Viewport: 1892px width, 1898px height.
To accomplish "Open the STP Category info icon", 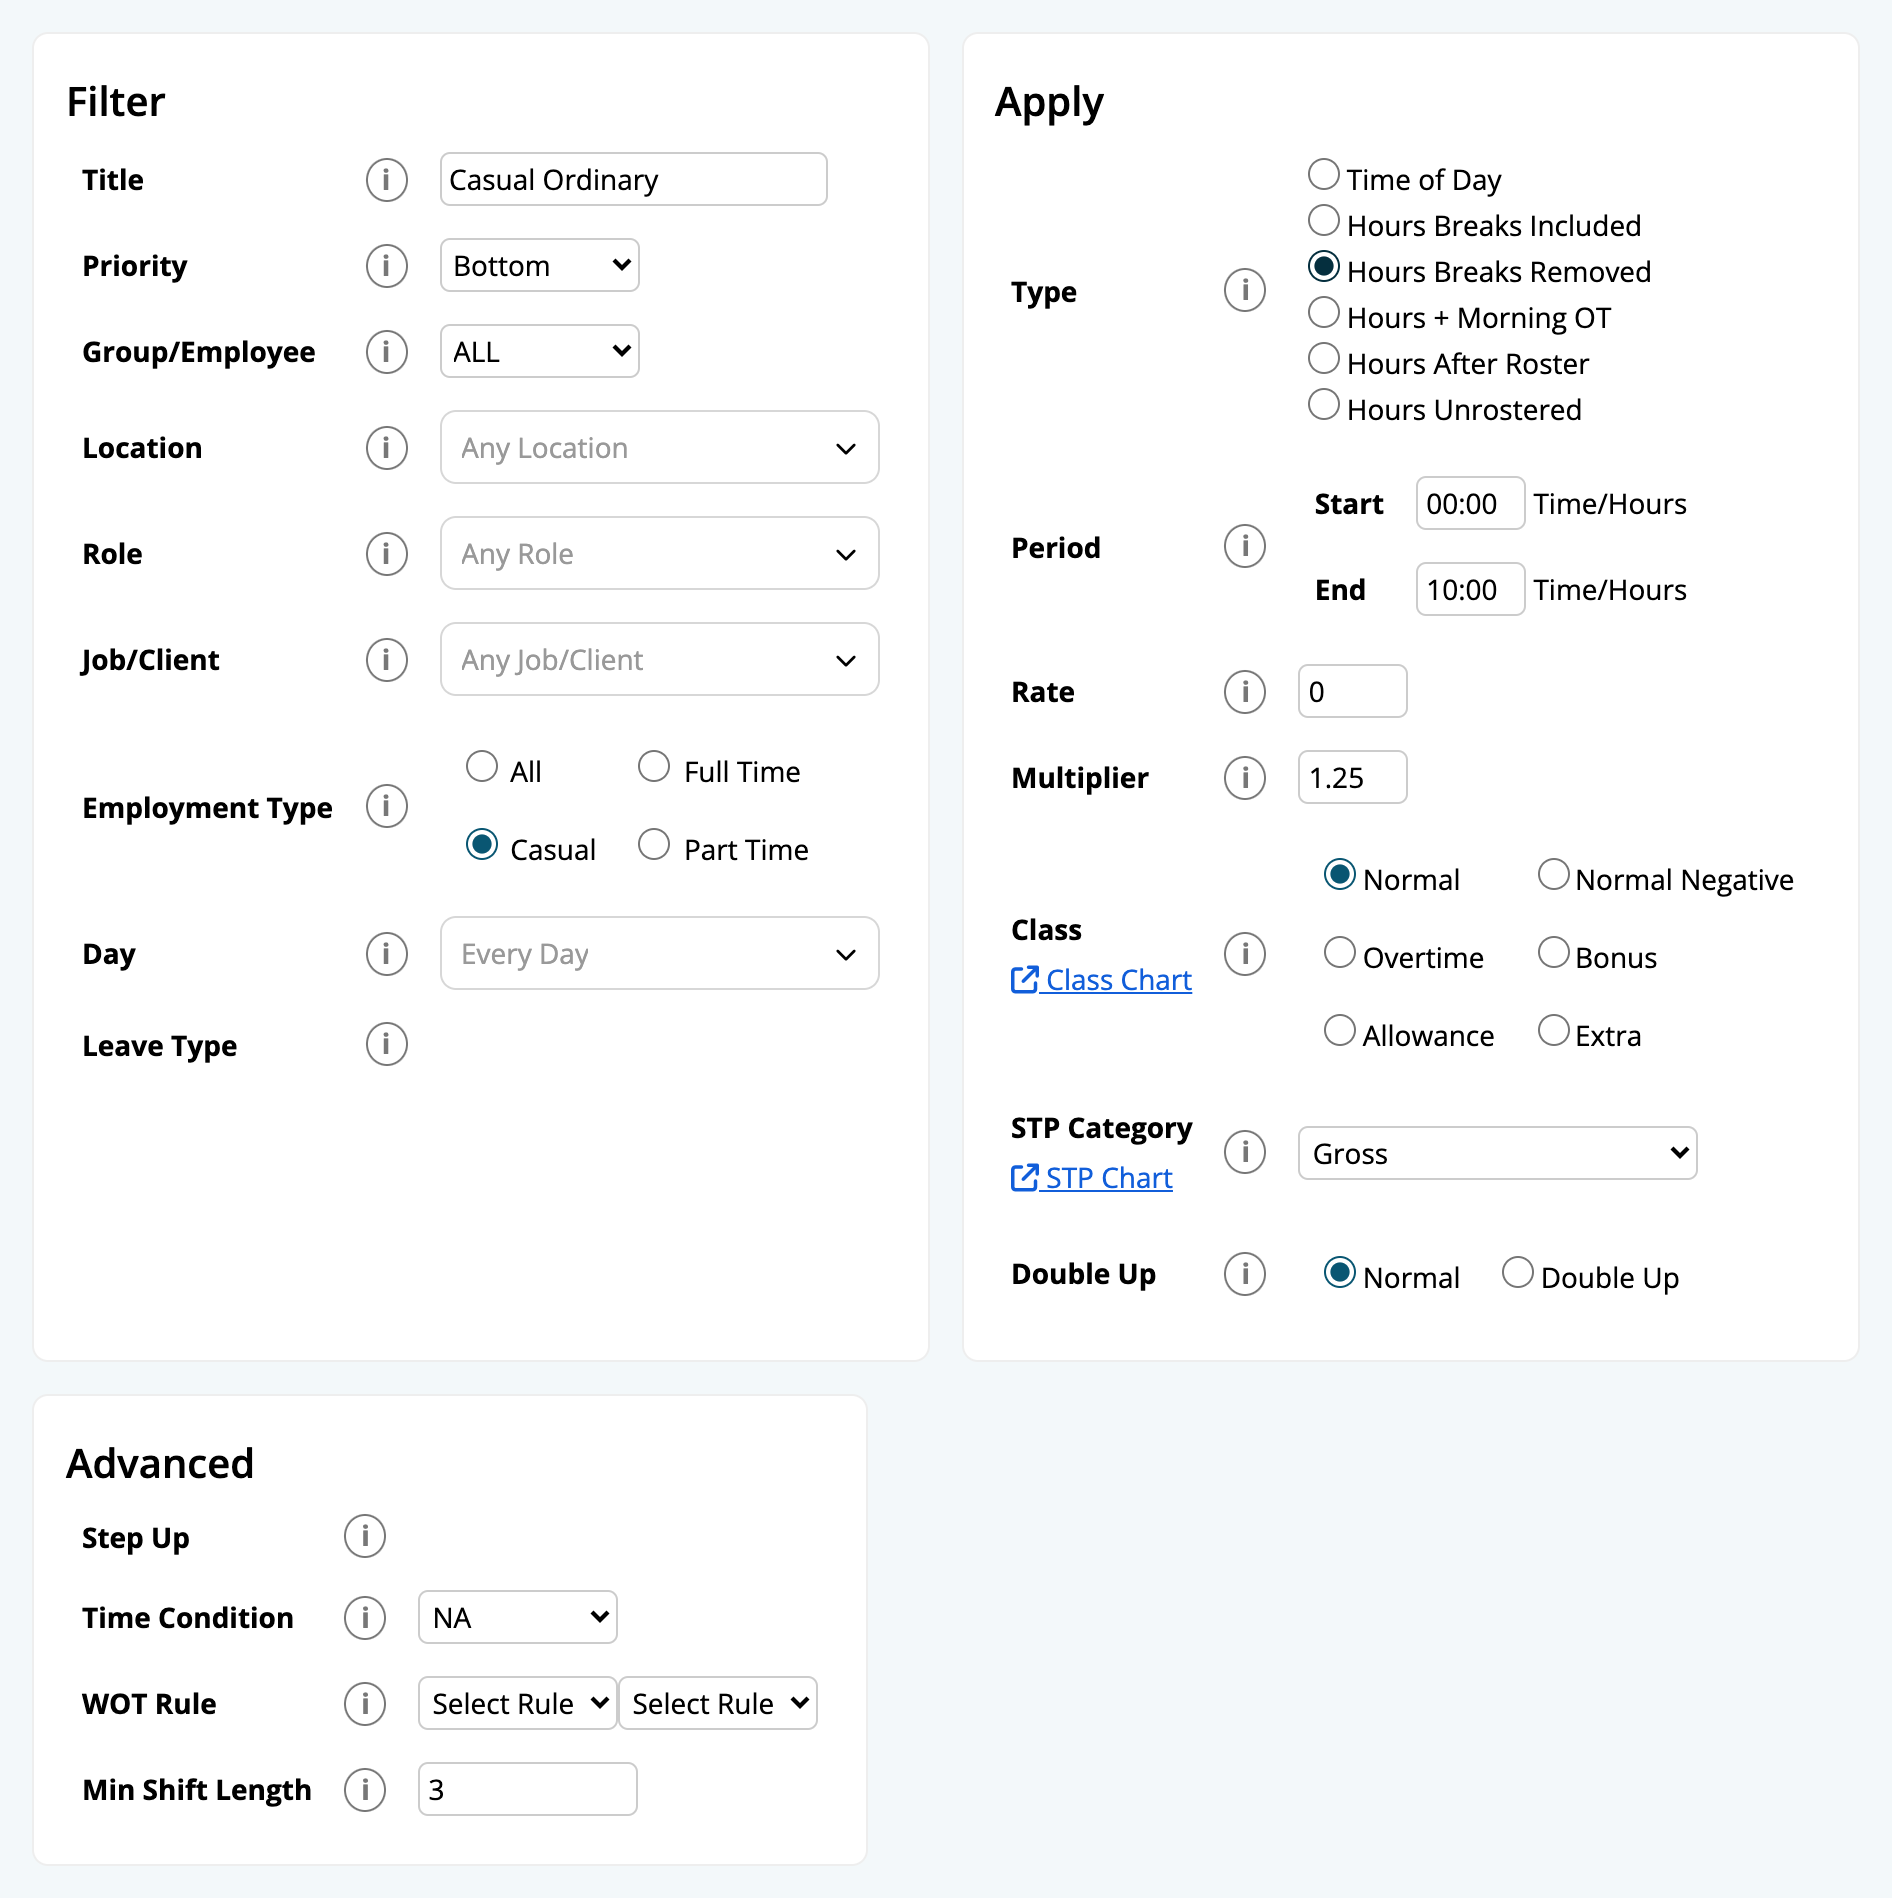I will [x=1245, y=1152].
